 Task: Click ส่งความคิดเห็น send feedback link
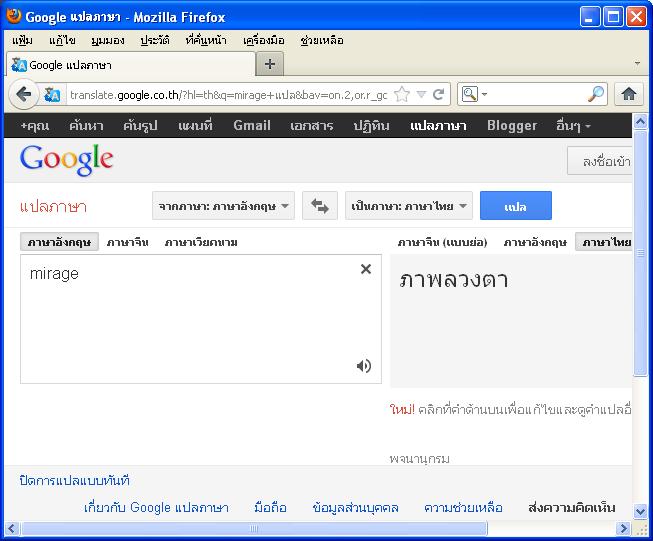[x=572, y=507]
